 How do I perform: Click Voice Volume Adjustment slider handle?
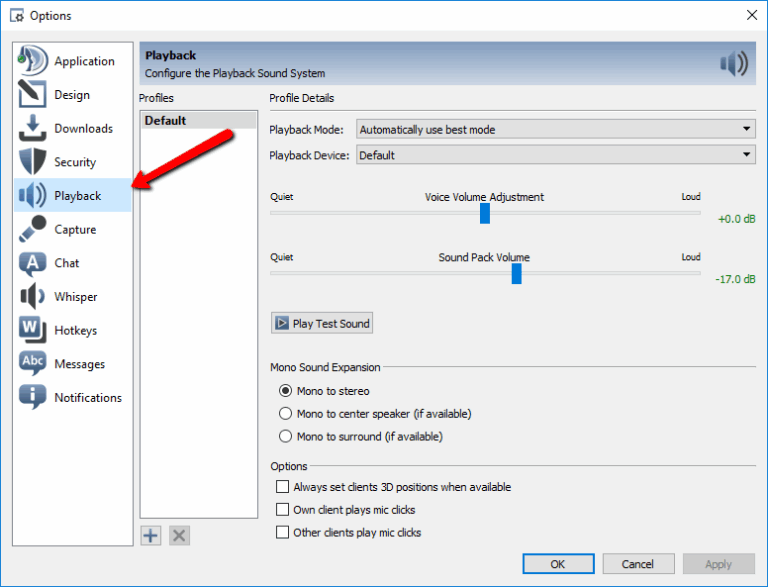point(485,214)
